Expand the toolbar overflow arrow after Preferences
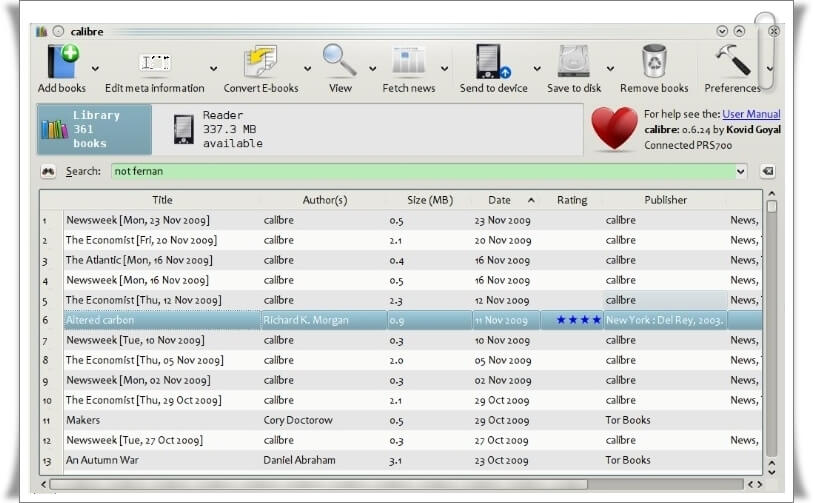 tap(770, 68)
